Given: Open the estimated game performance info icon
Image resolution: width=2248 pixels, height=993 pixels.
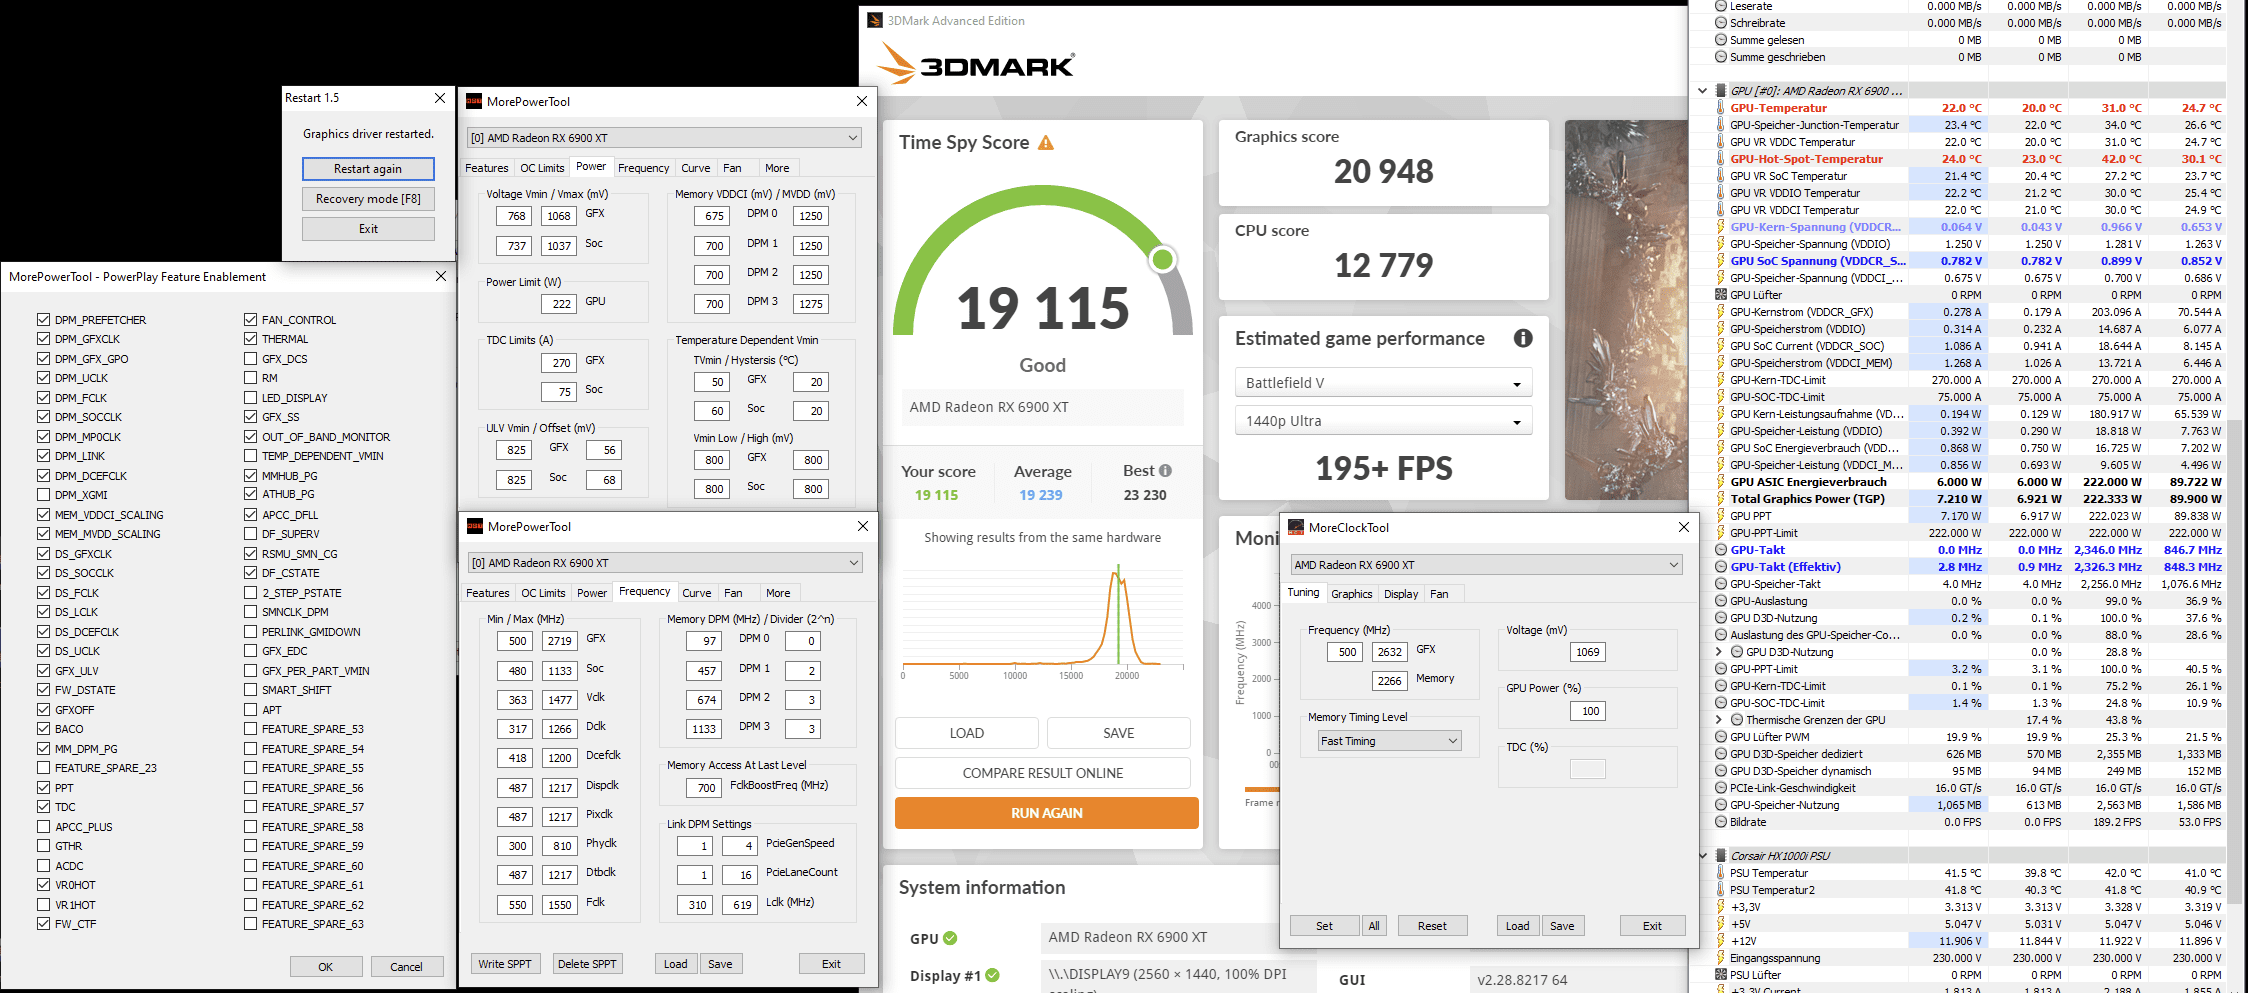Looking at the screenshot, I should tap(1523, 338).
